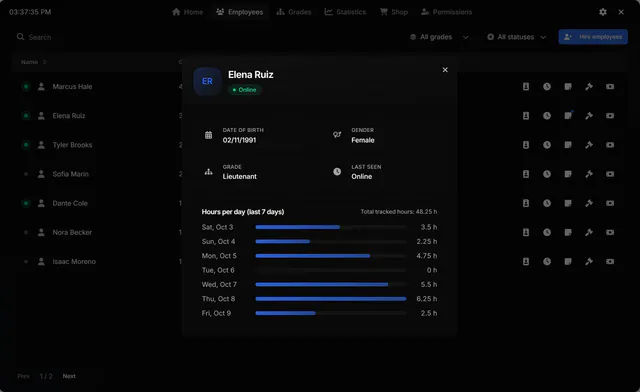The height and width of the screenshot is (392, 640).
Task: Open Elena Ruiz's notes icon
Action: pos(568,116)
